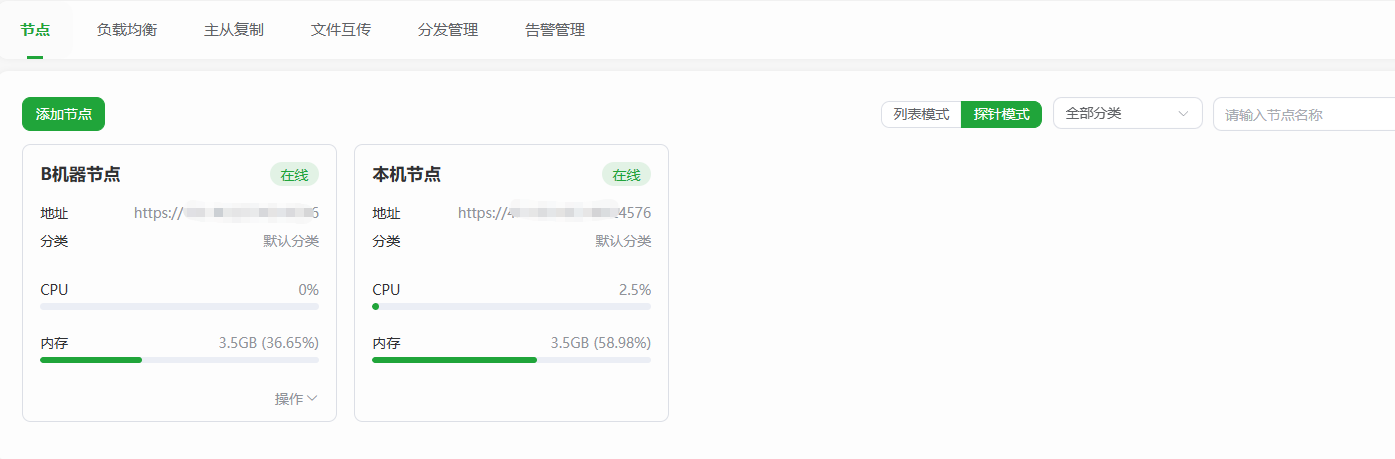Click 在线 status badge on B机器节点
This screenshot has height=459, width=1395.
tap(294, 175)
